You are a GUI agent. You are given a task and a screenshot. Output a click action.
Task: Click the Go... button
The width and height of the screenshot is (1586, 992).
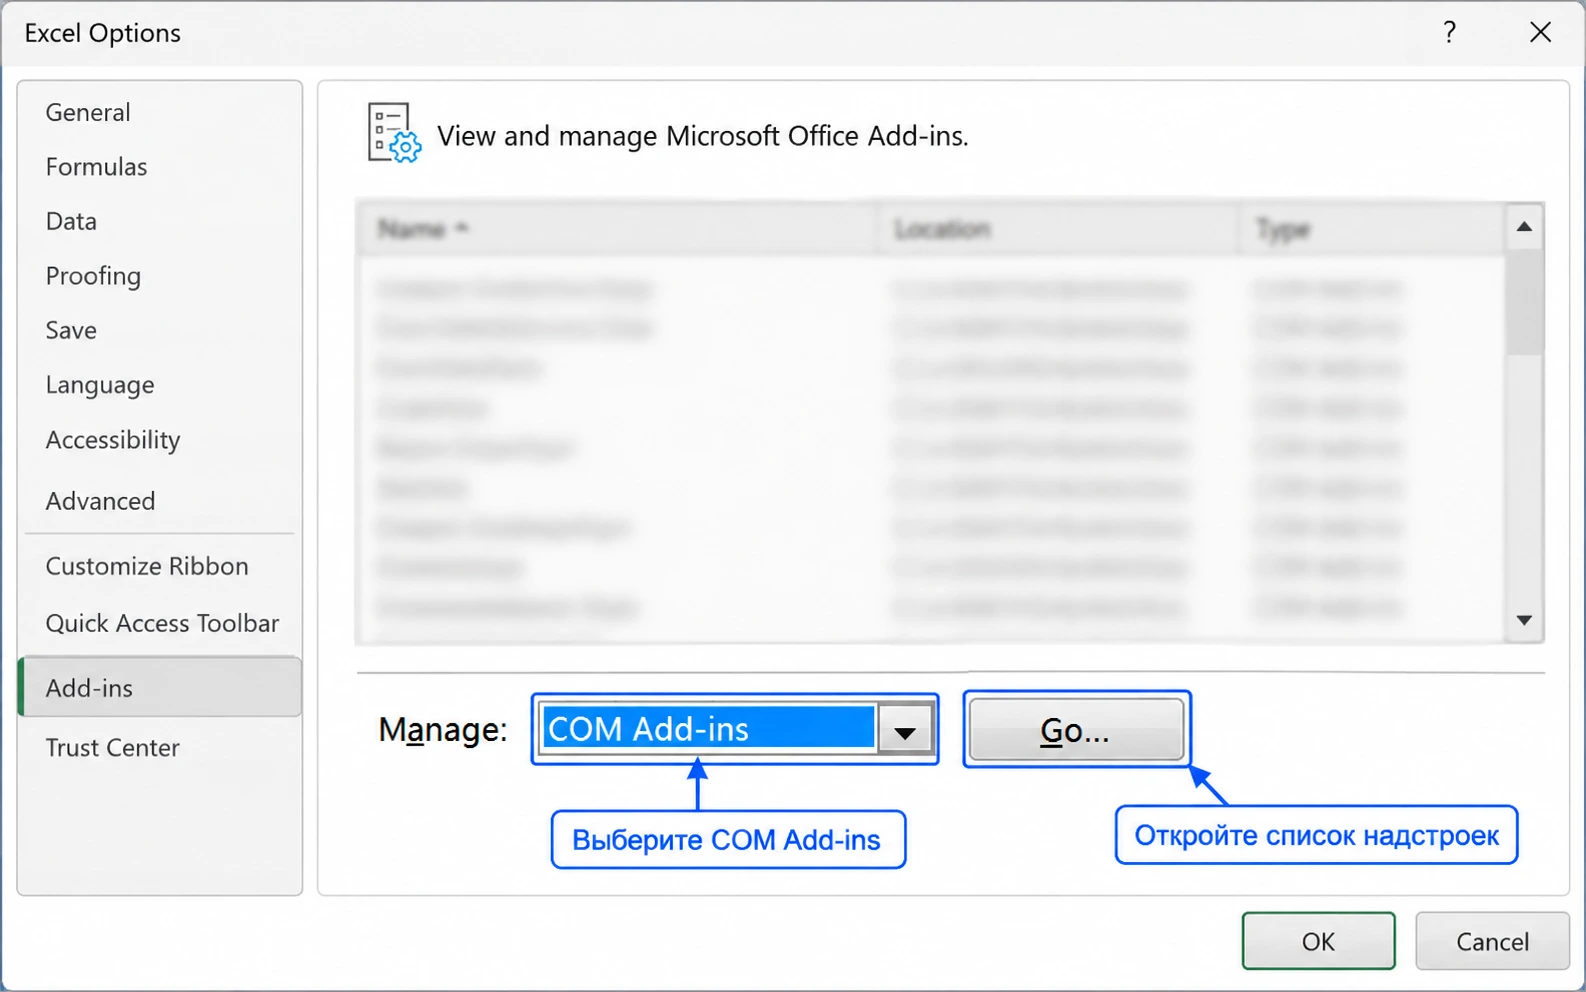coord(1076,730)
